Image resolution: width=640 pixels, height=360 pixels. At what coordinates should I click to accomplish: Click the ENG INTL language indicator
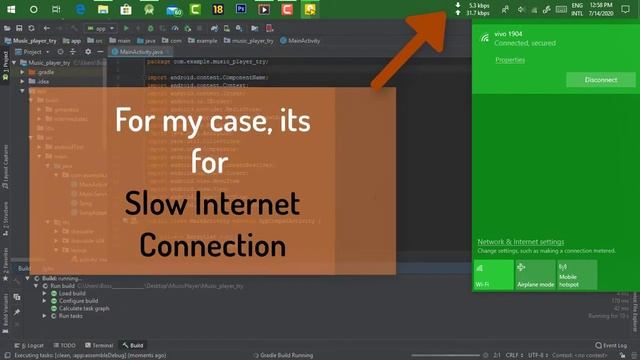pyautogui.click(x=577, y=9)
